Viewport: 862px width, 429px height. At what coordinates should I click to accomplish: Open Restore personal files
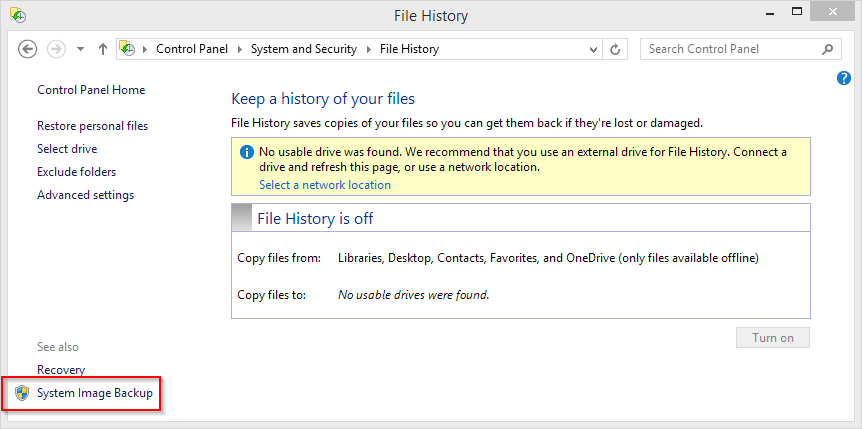click(92, 126)
